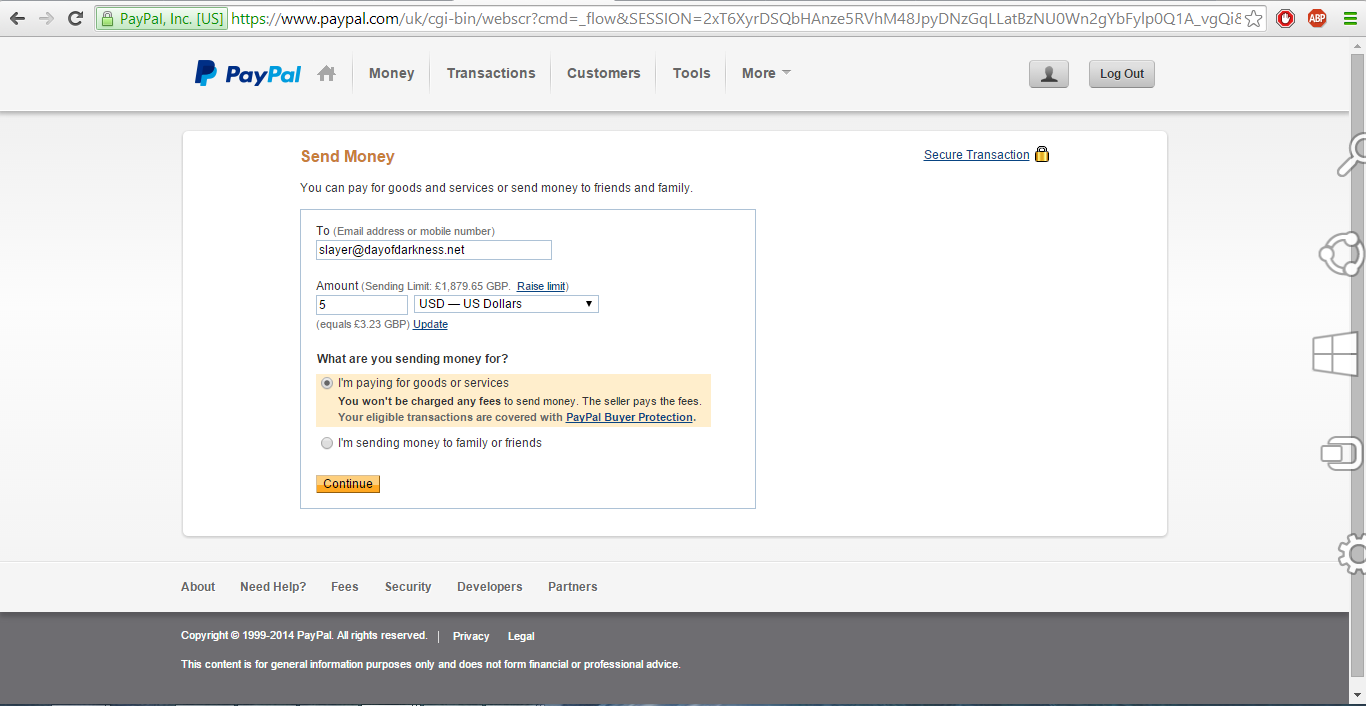Click the green PayPal, Inc. security badge

click(x=162, y=18)
